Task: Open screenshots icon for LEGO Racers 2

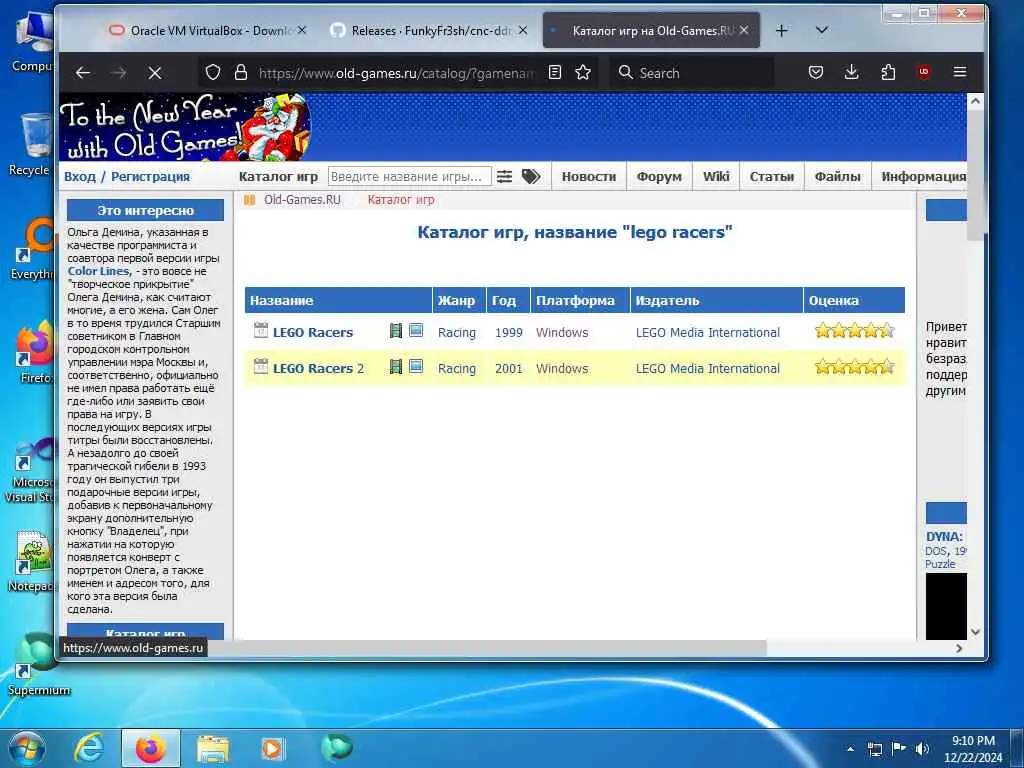Action: (x=416, y=366)
